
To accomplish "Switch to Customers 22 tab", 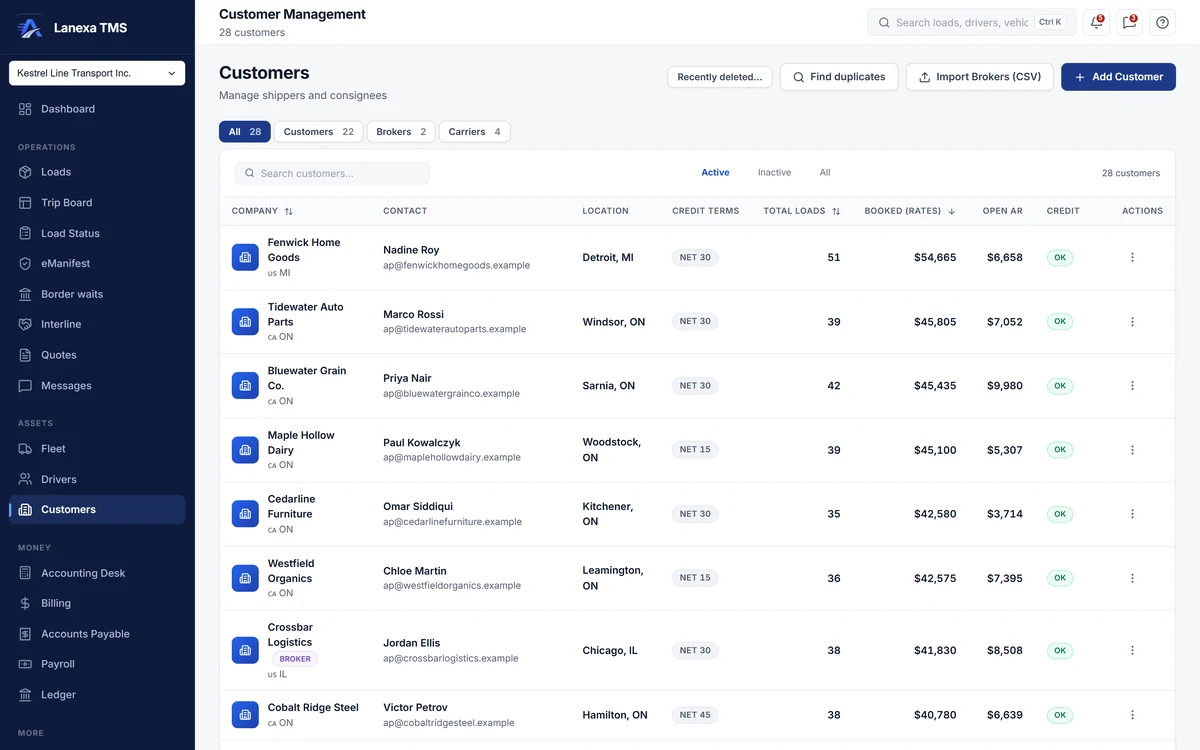I will [319, 132].
